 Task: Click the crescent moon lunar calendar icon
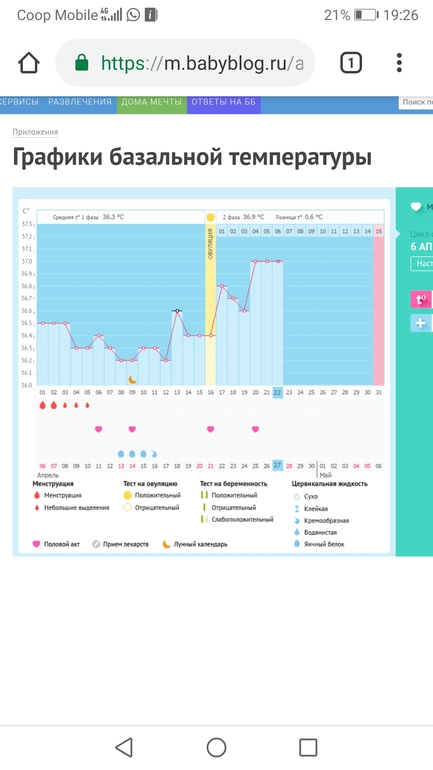tap(132, 379)
